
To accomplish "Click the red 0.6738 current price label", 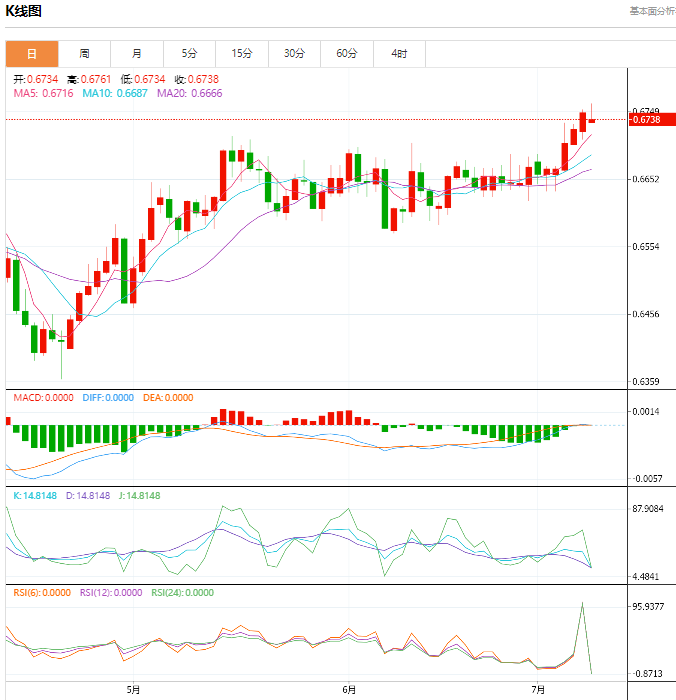I will pyautogui.click(x=652, y=120).
